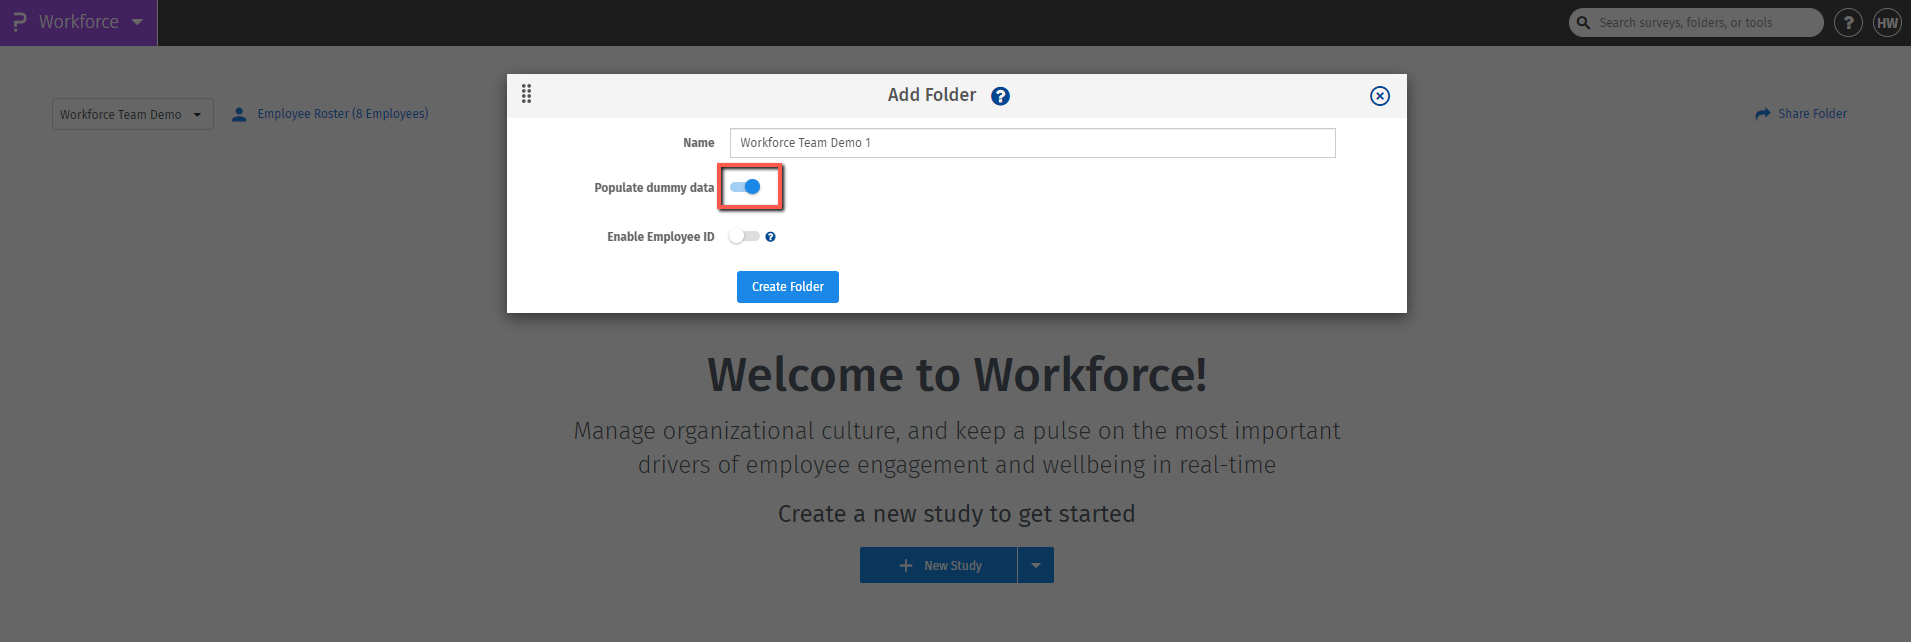1911x642 pixels.
Task: Turn on the Enable Employee ID toggle
Action: 744,237
